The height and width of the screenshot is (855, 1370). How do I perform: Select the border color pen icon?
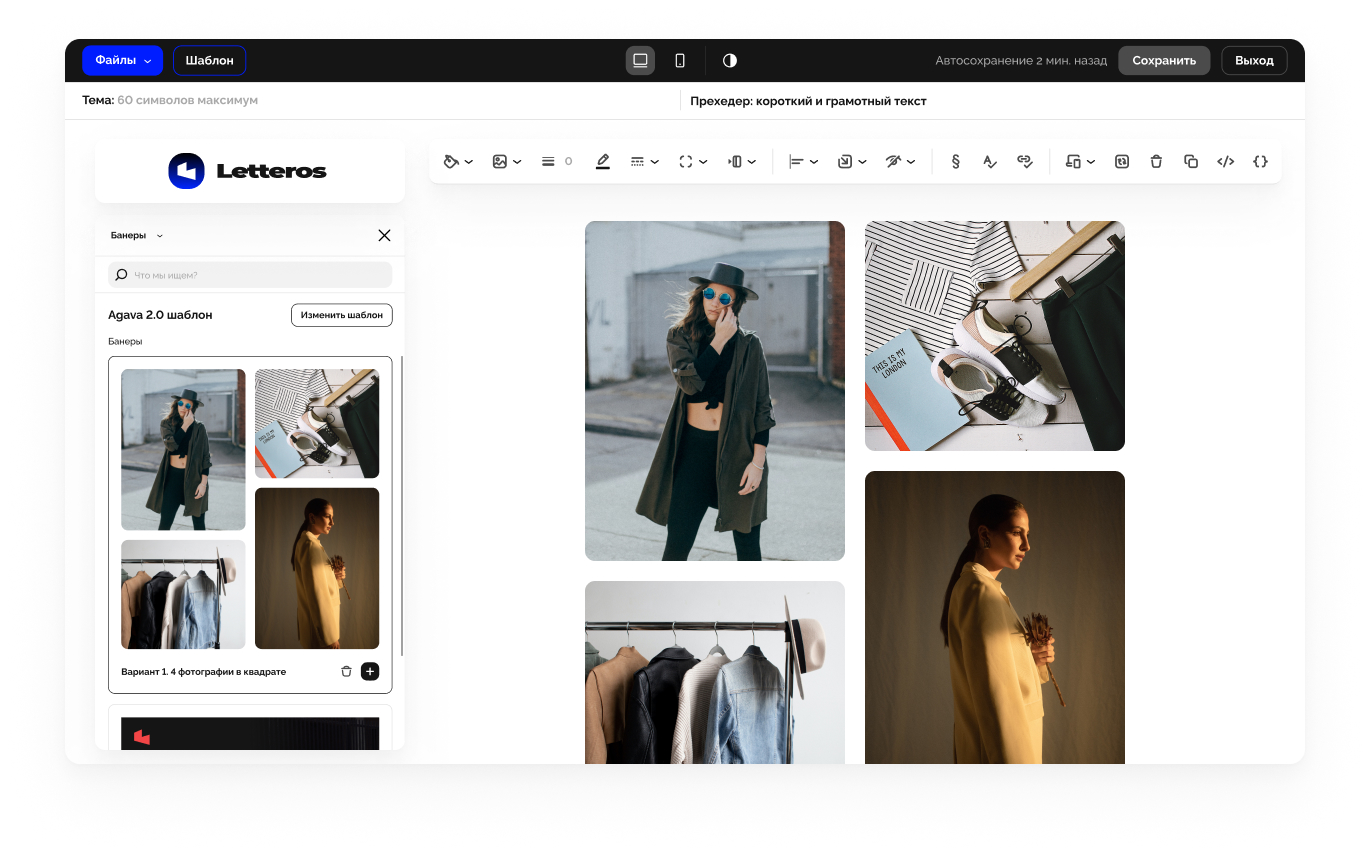point(602,161)
